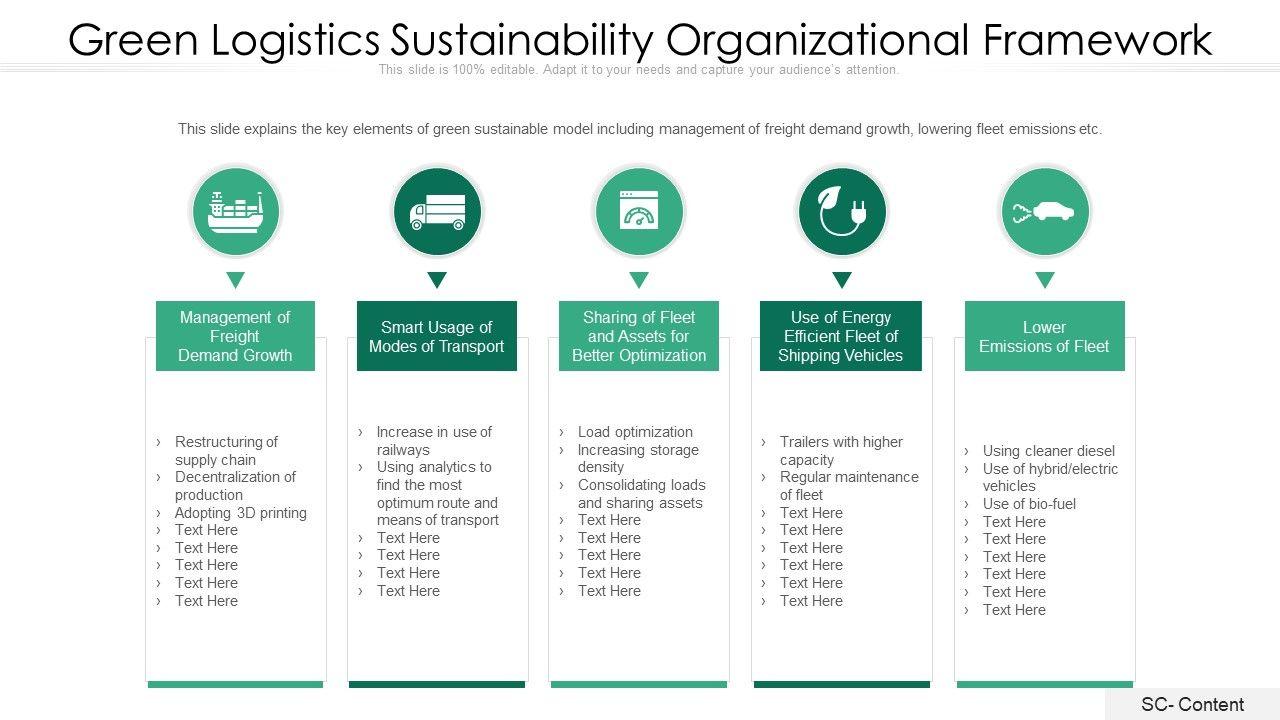Viewport: 1280px width, 720px height.
Task: Click arrow below the leaf plug icon
Action: (x=841, y=280)
